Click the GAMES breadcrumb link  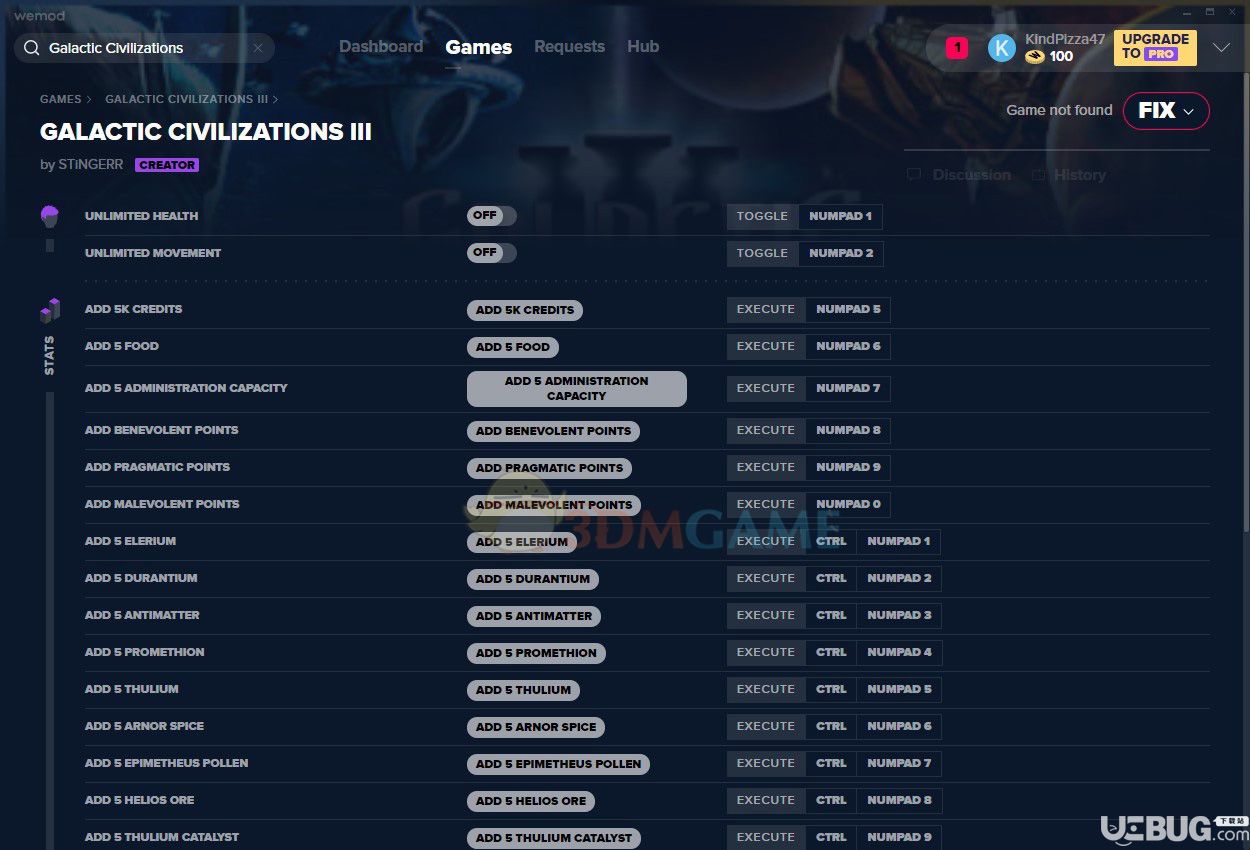60,99
